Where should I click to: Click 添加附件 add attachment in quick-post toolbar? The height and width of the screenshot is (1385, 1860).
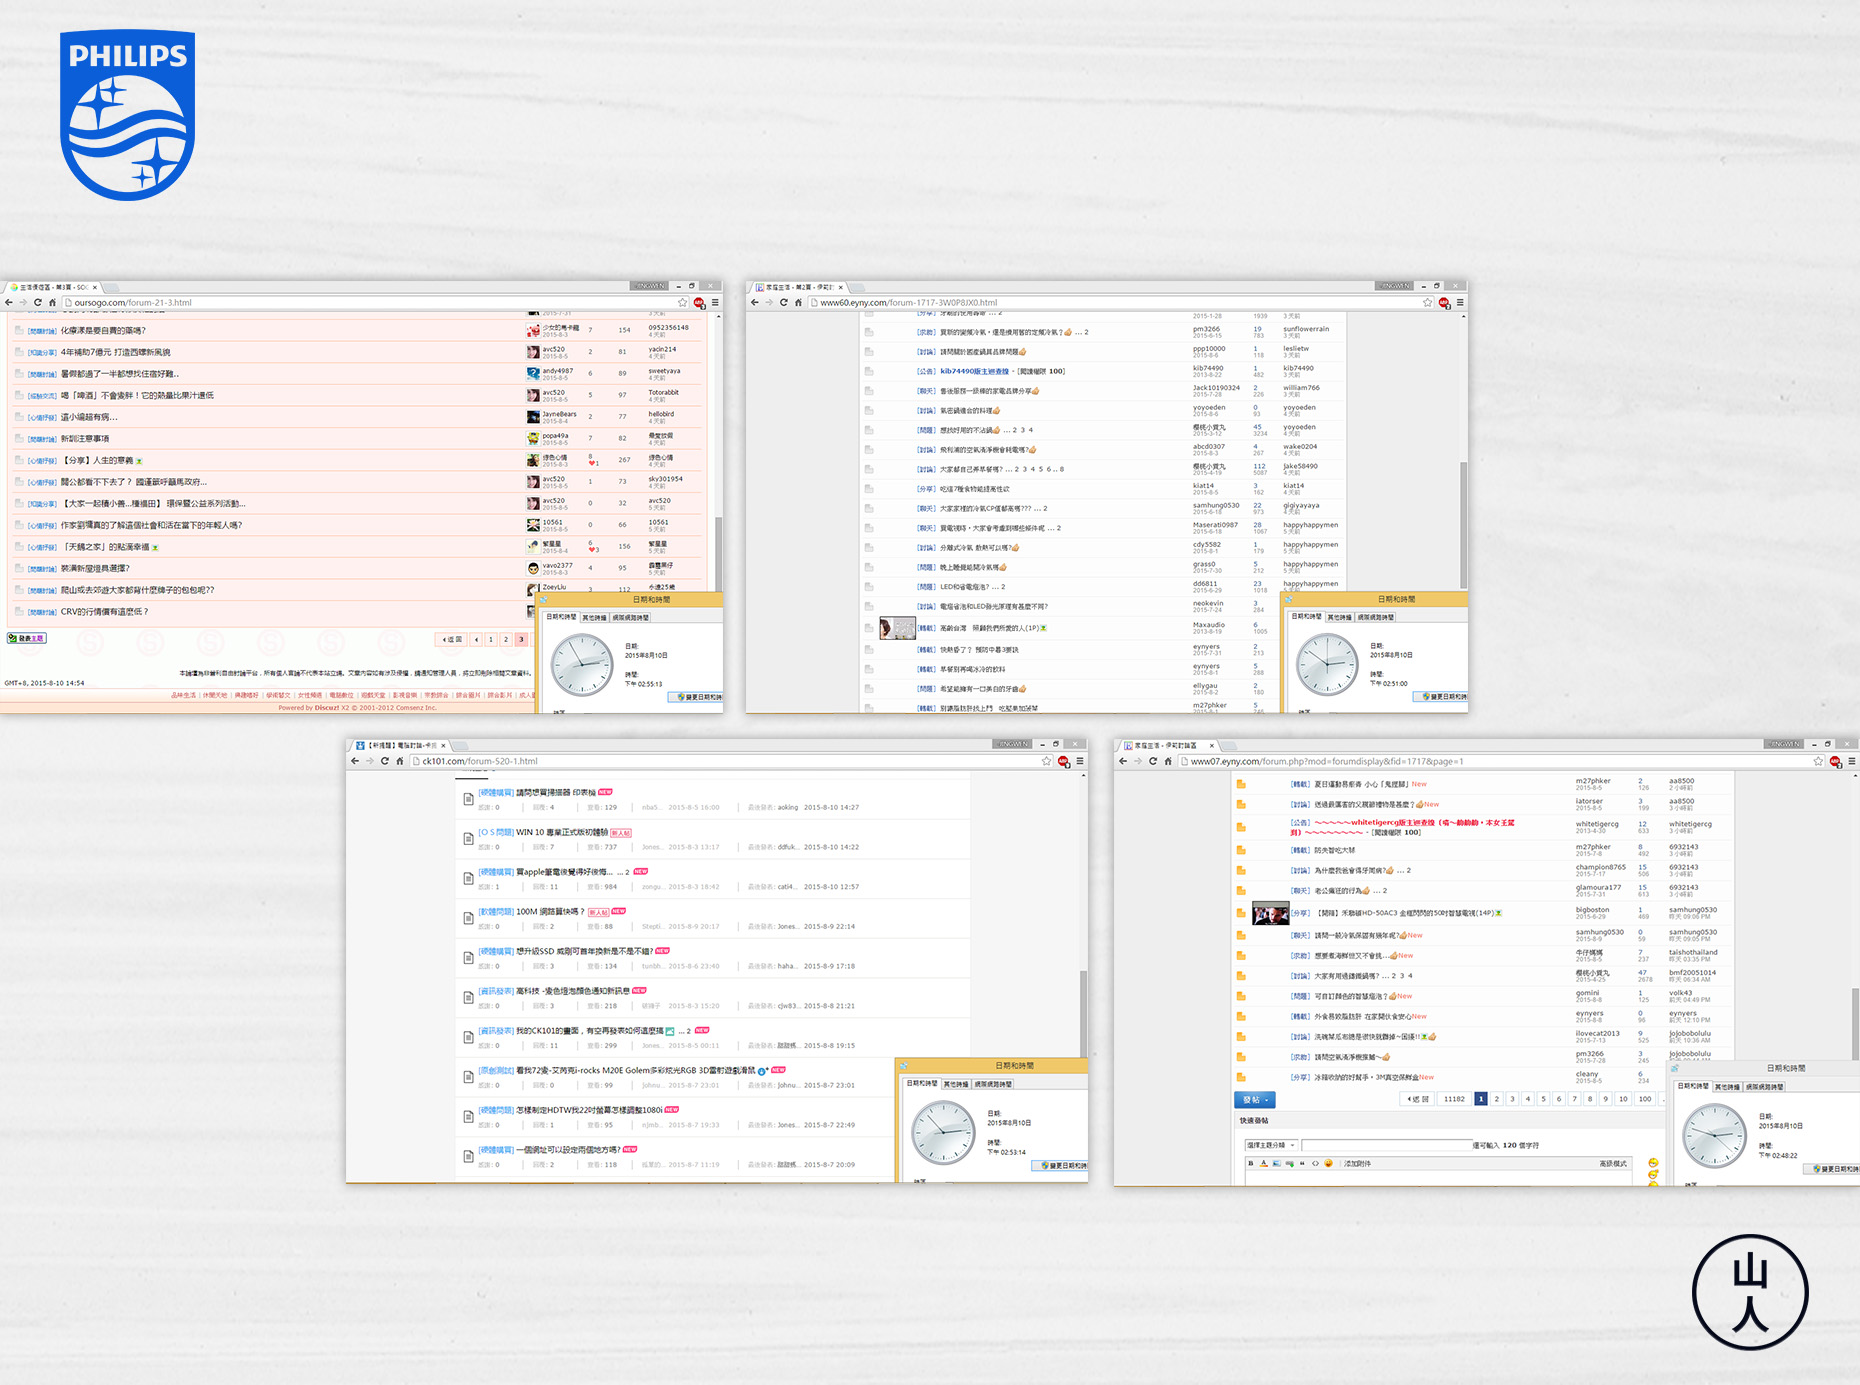1357,1163
